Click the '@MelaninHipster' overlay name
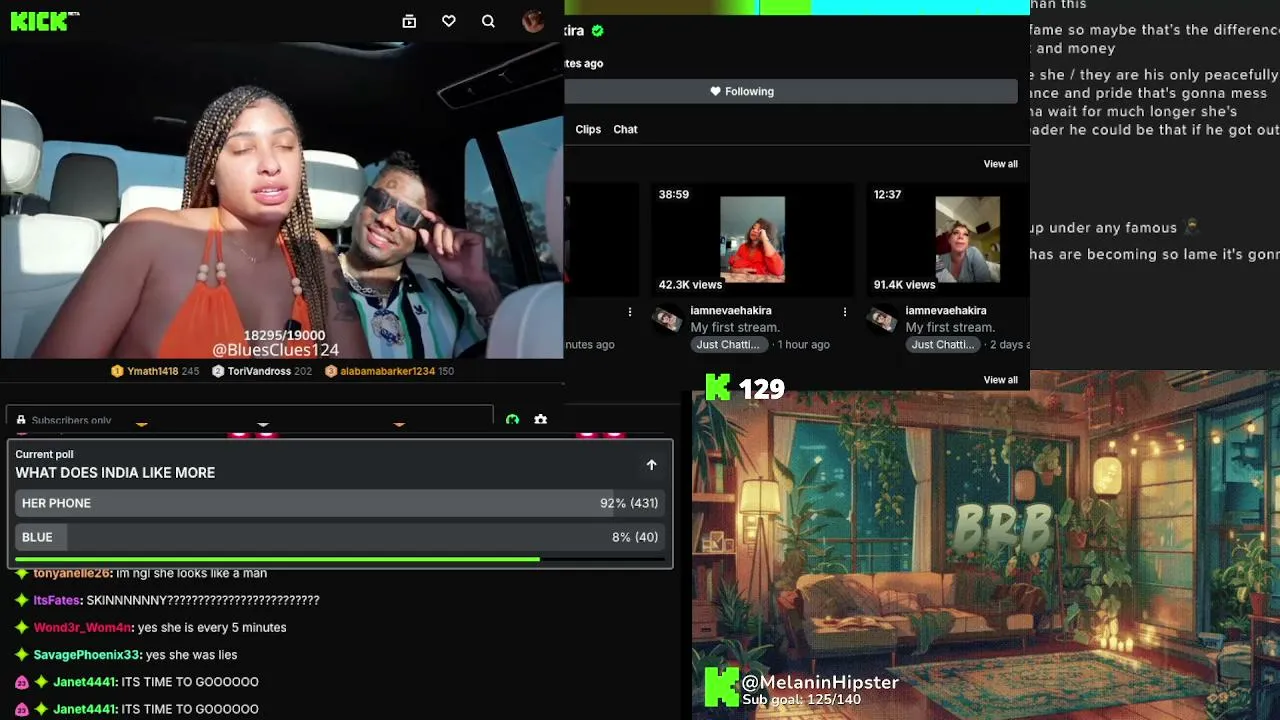The image size is (1280, 720). [x=820, y=682]
